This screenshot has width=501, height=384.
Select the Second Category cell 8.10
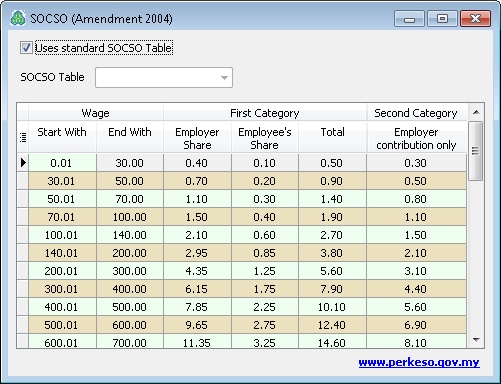pyautogui.click(x=416, y=341)
